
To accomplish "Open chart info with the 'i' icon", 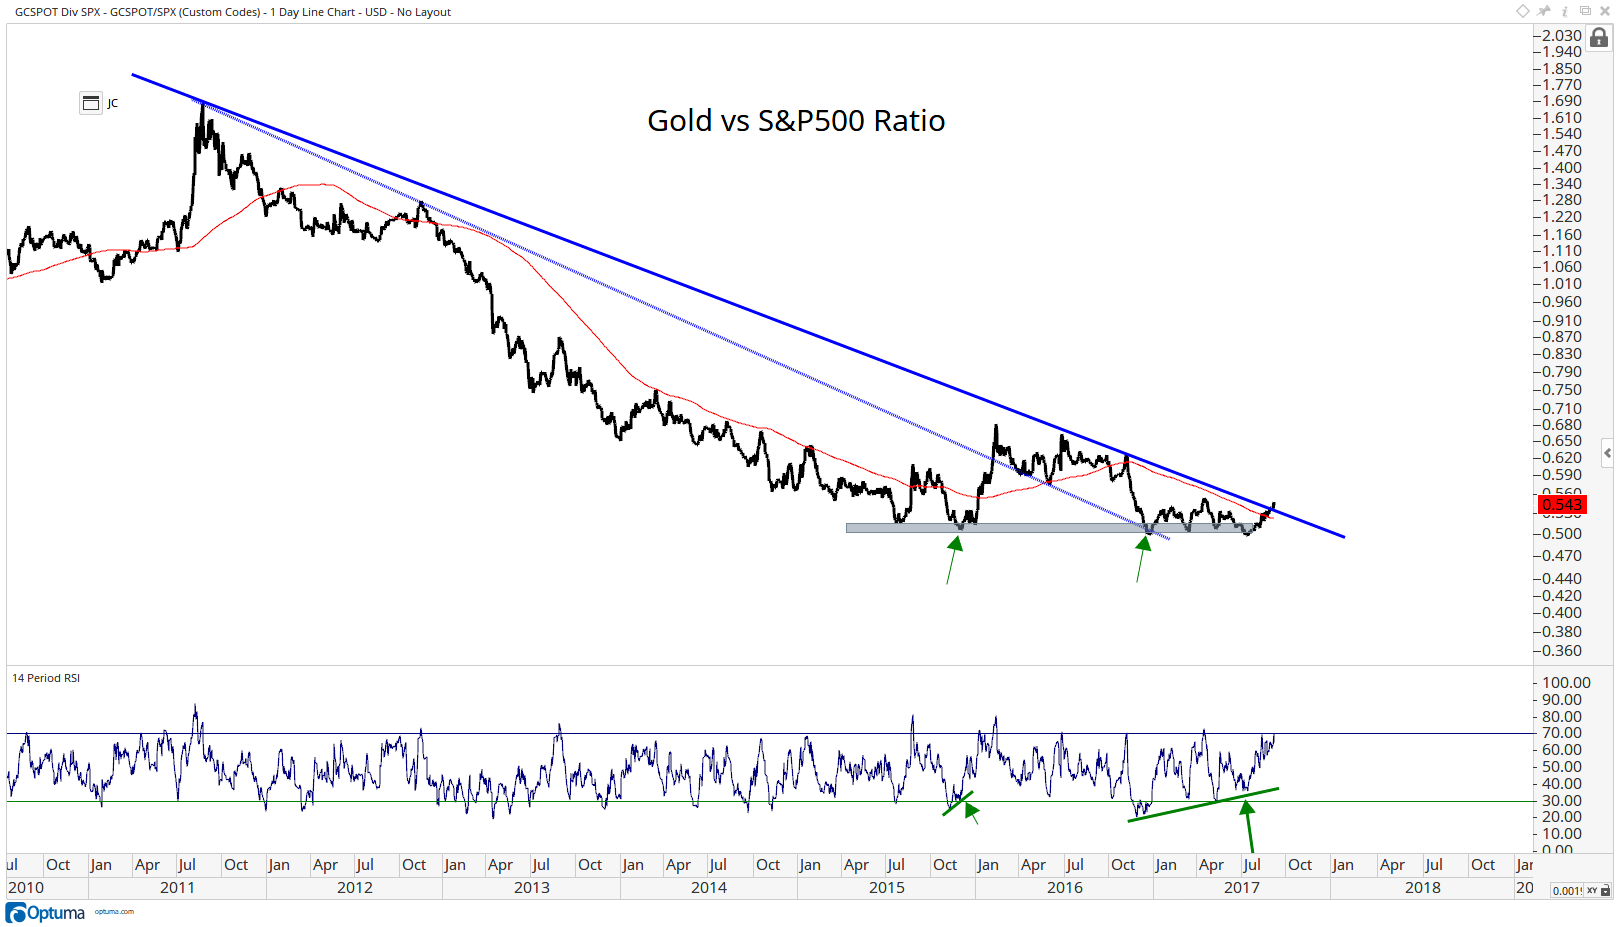I will pos(1565,11).
